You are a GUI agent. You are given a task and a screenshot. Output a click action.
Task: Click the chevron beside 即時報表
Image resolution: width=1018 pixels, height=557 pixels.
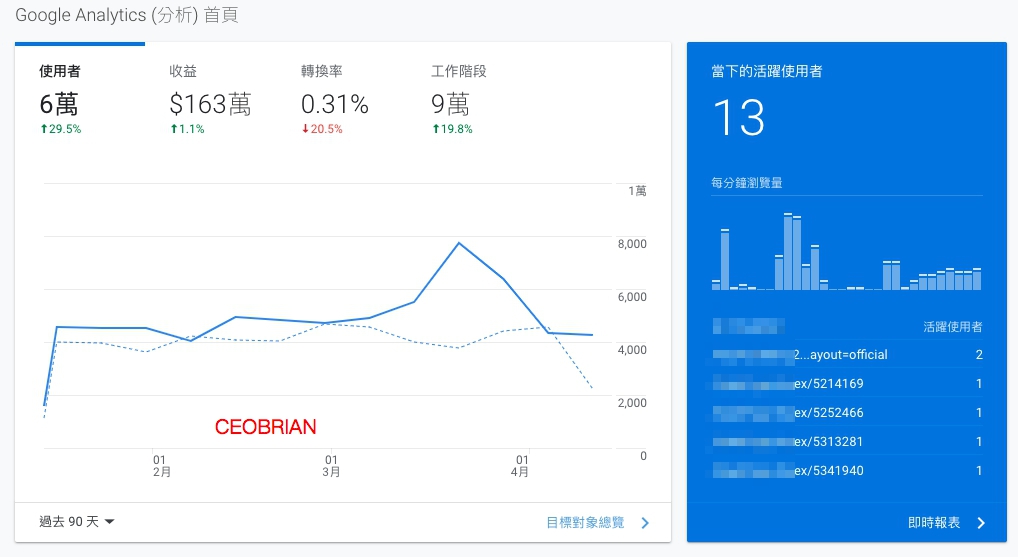981,523
